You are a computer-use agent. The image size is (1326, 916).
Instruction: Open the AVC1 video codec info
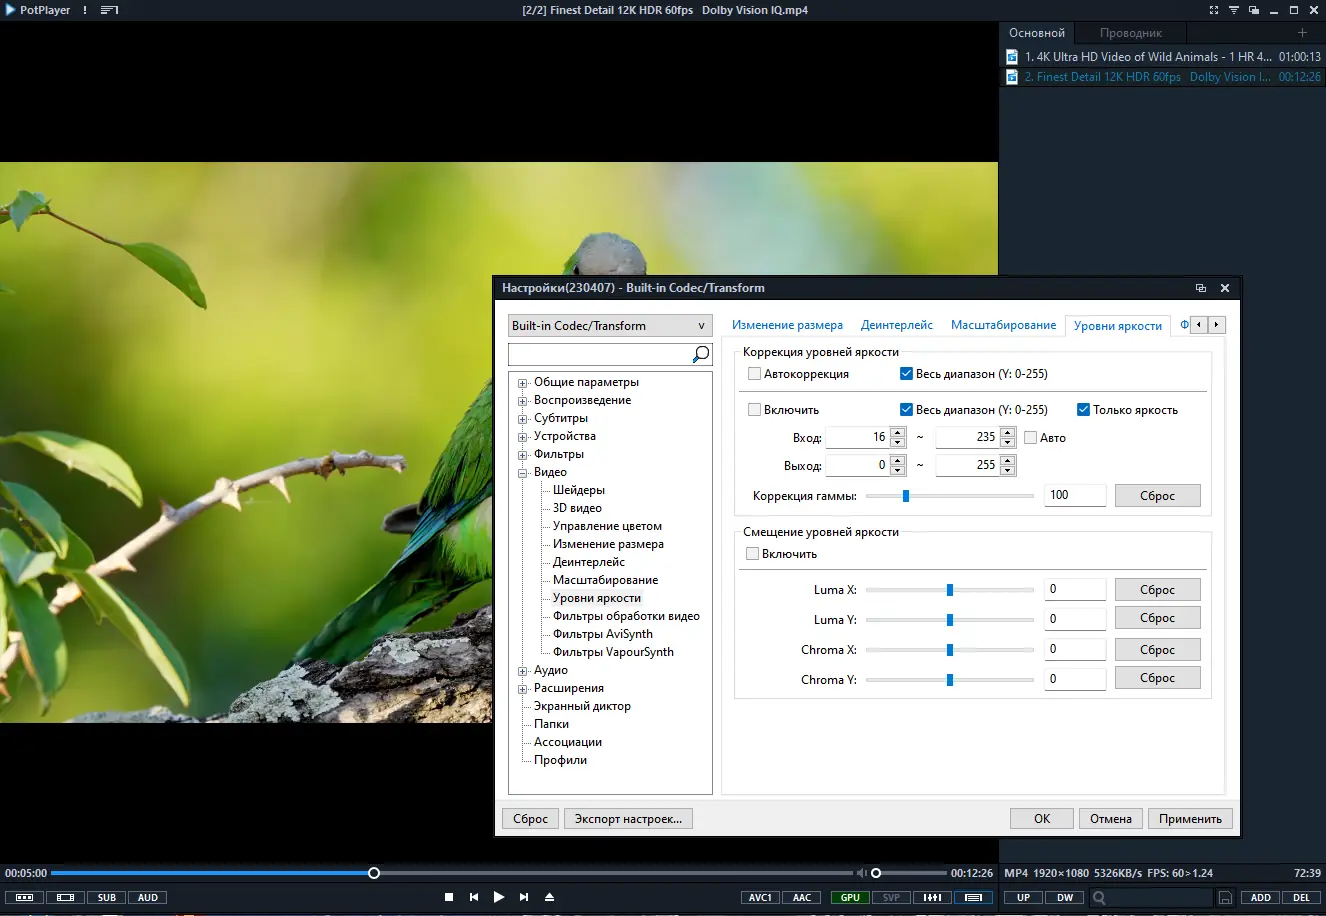[x=760, y=897]
